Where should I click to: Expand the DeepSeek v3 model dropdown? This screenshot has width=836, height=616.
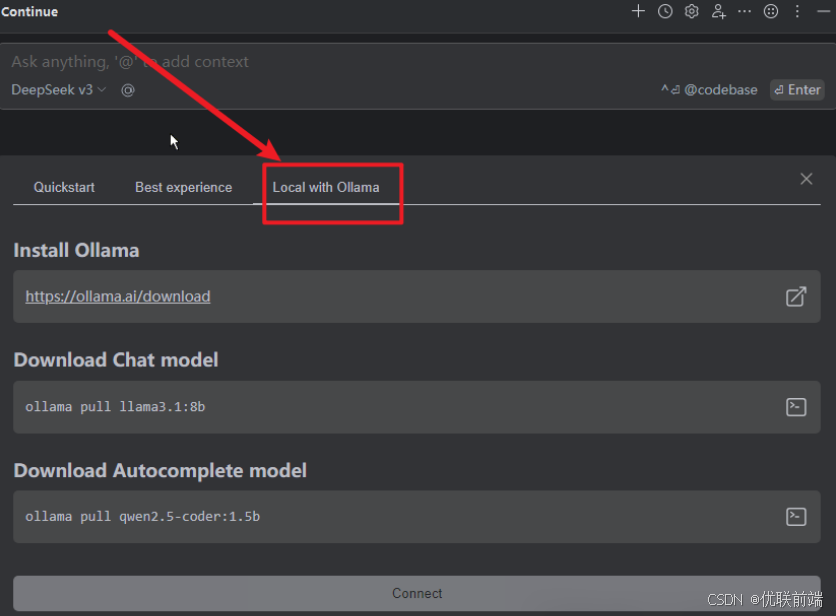point(59,90)
